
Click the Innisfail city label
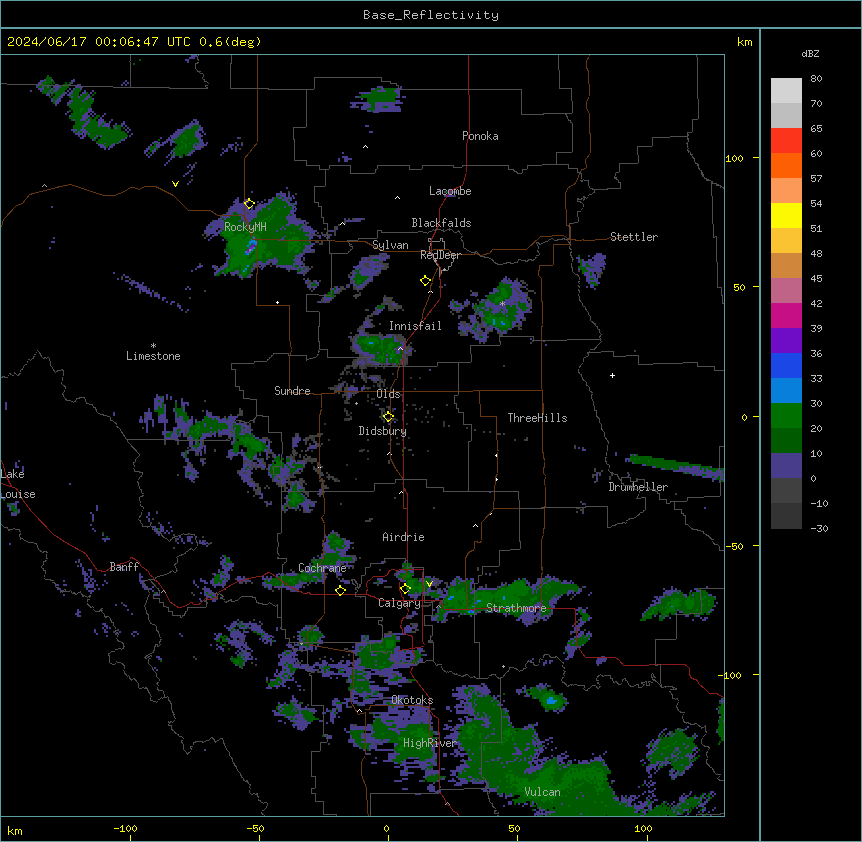click(415, 326)
